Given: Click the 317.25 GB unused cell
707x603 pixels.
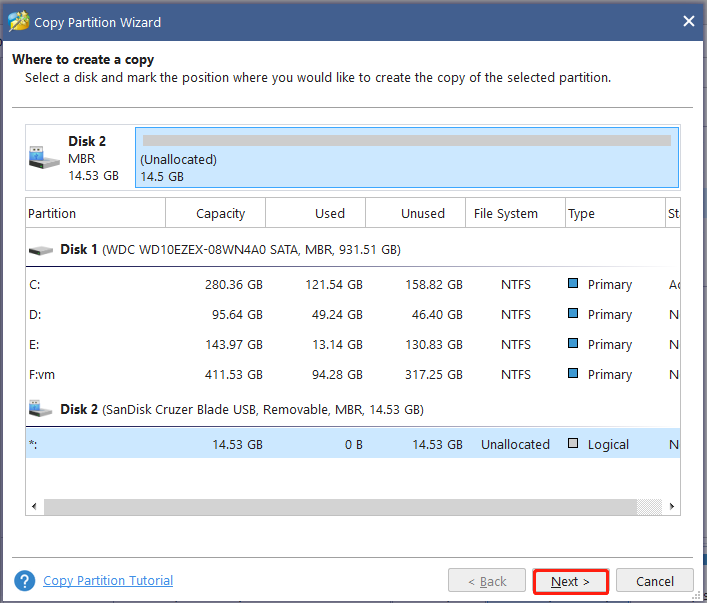Looking at the screenshot, I should (434, 374).
